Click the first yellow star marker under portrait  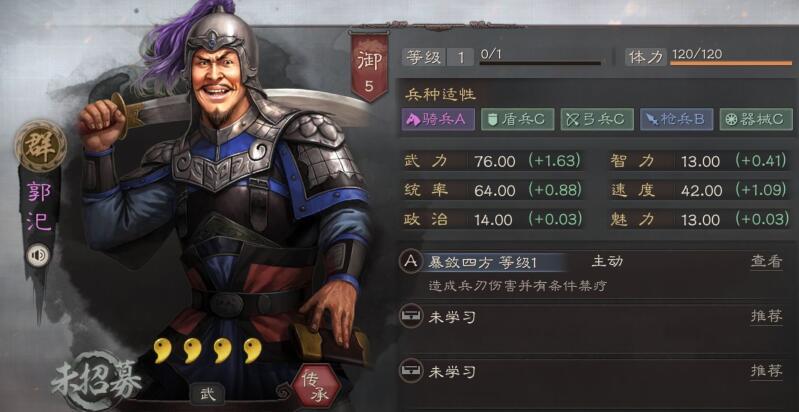(163, 350)
